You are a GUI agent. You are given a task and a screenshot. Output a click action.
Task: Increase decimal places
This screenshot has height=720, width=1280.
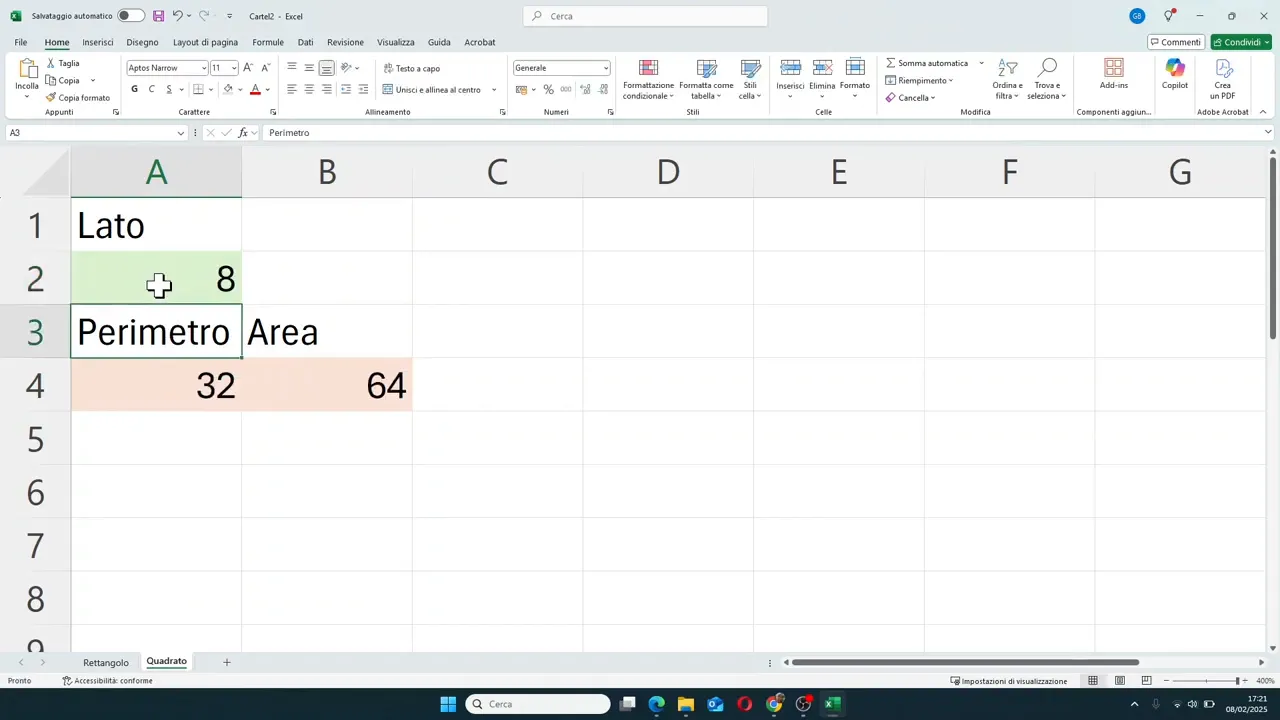coord(585,89)
